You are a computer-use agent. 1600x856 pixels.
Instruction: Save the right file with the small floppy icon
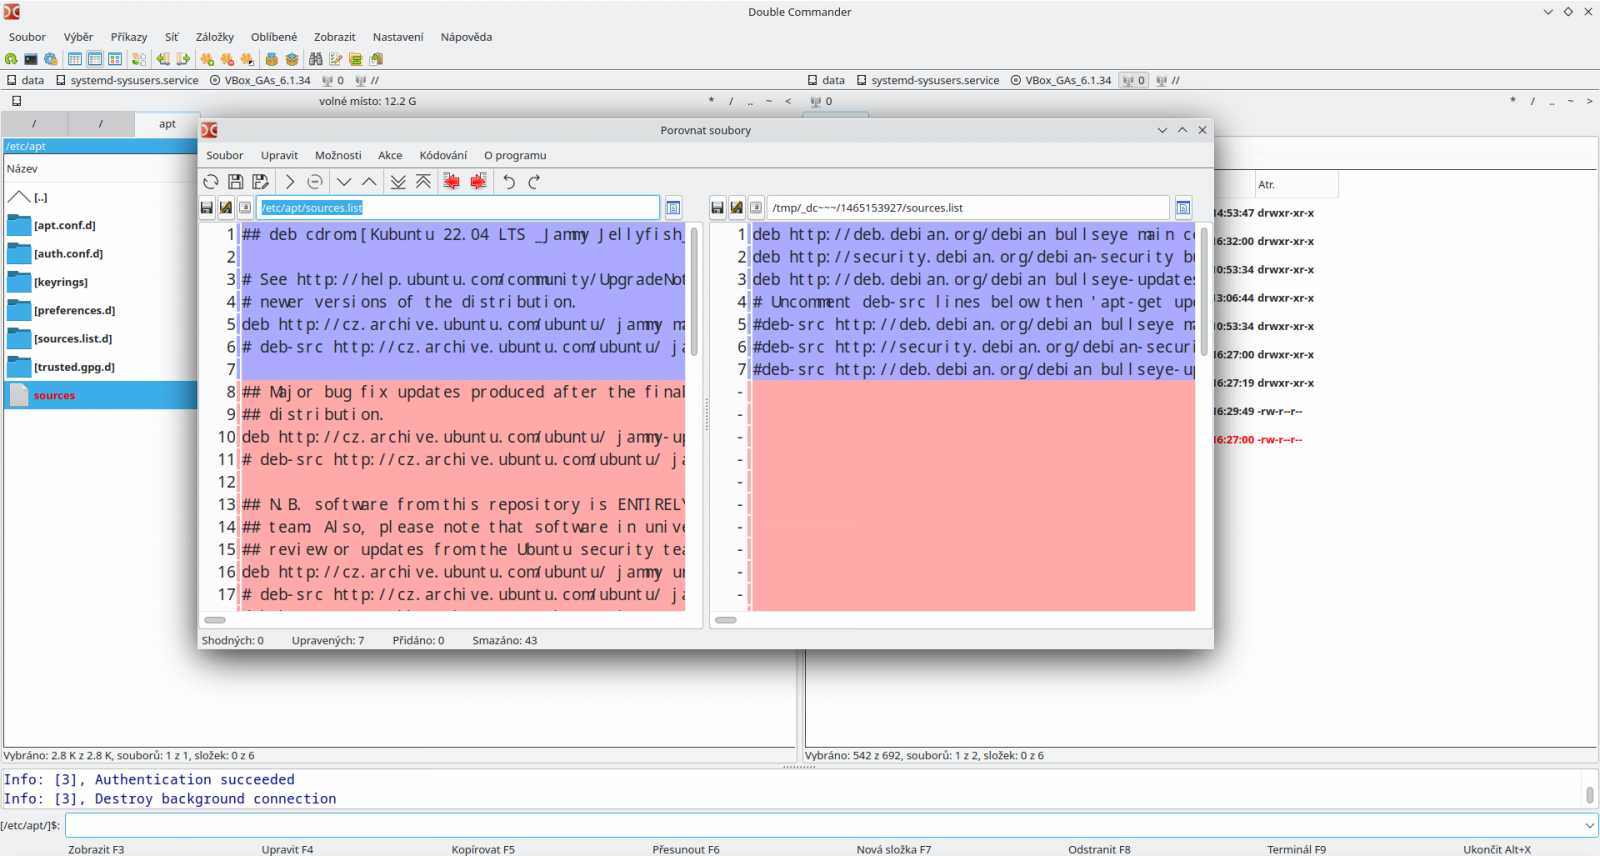coord(717,208)
